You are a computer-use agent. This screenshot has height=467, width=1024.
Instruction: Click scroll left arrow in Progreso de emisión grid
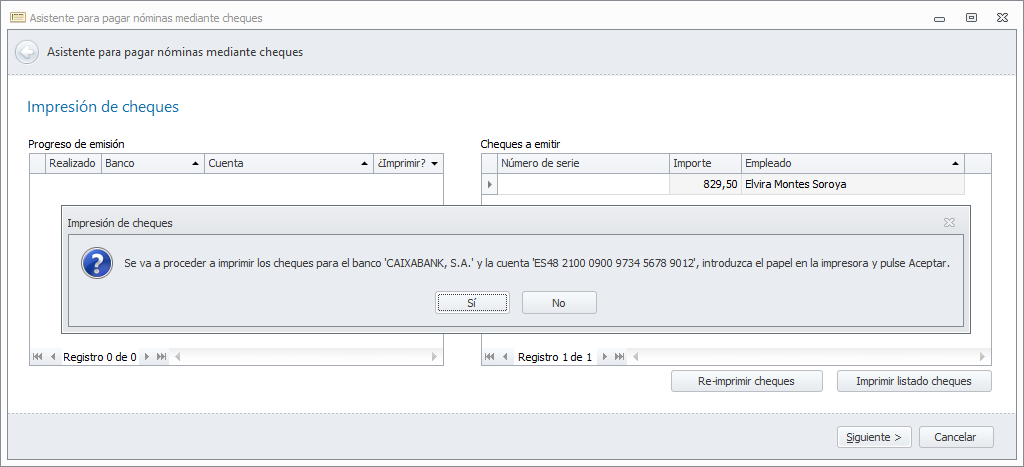(177, 357)
